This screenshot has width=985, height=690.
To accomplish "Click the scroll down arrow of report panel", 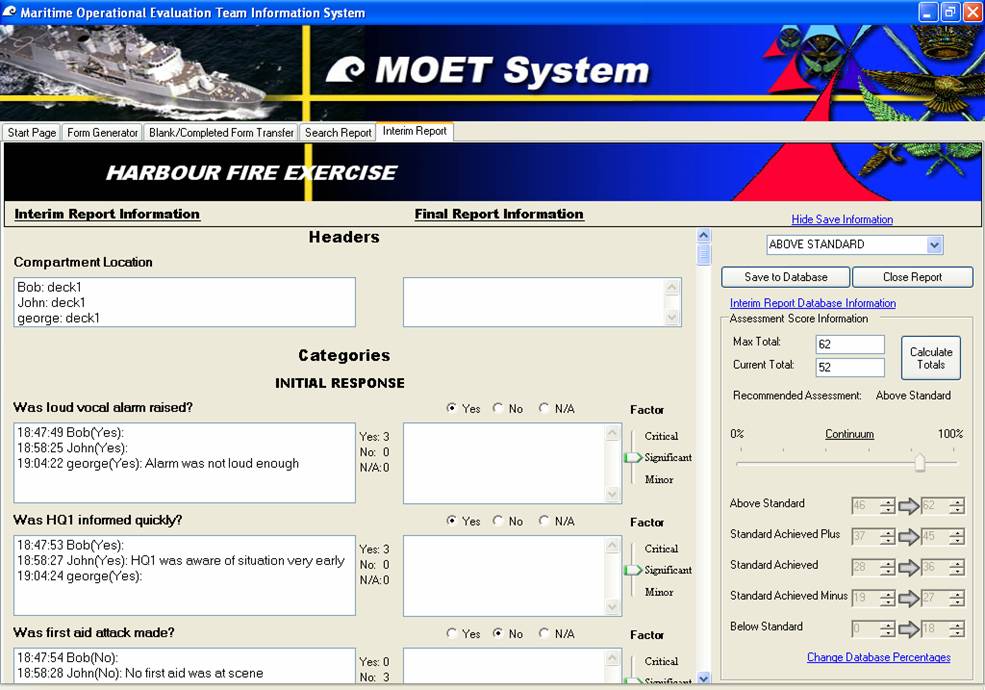I will click(x=703, y=679).
